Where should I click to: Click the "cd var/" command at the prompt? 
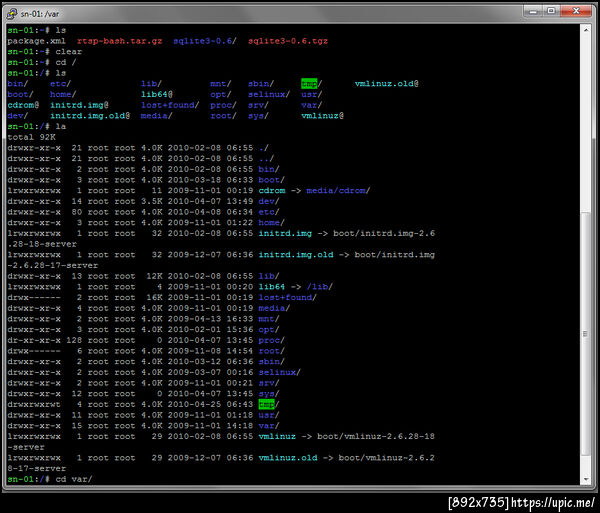click(x=74, y=479)
